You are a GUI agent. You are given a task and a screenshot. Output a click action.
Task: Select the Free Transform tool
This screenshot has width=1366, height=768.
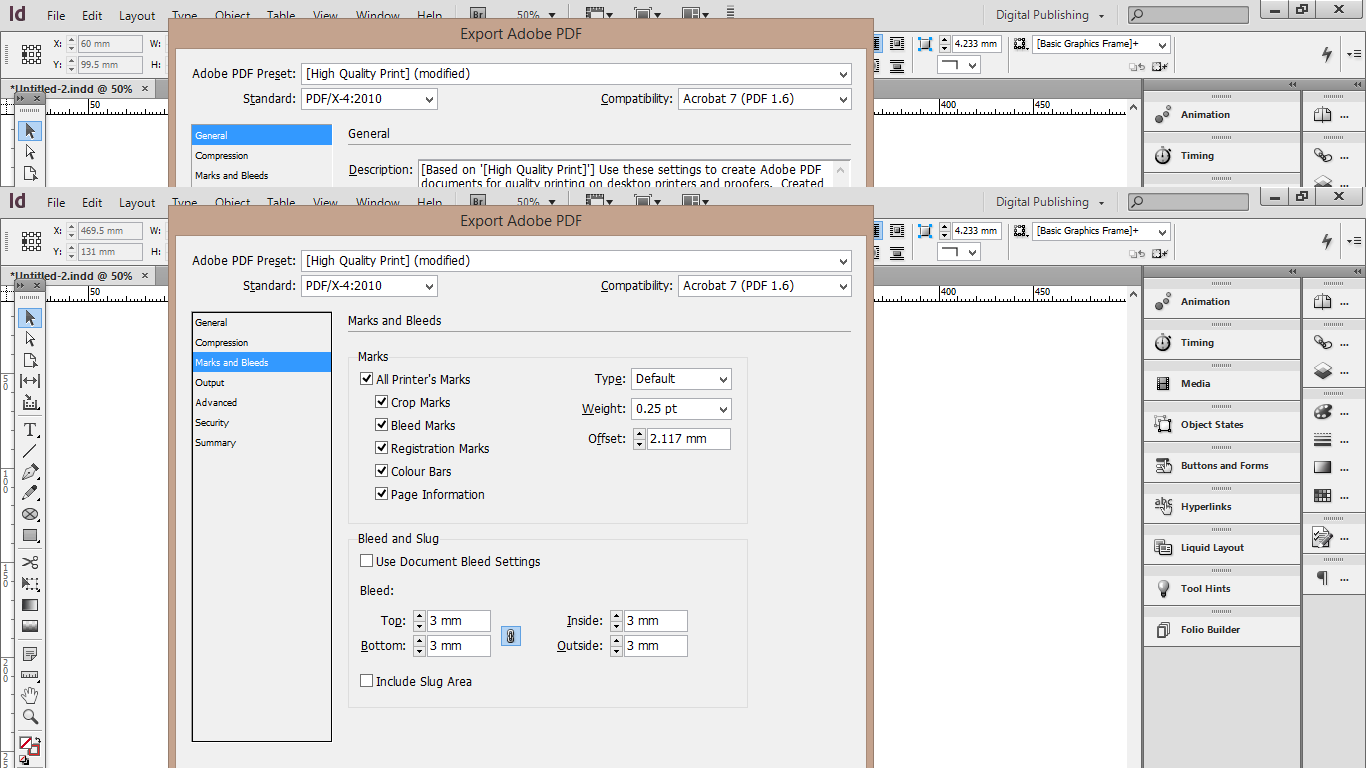coord(30,583)
